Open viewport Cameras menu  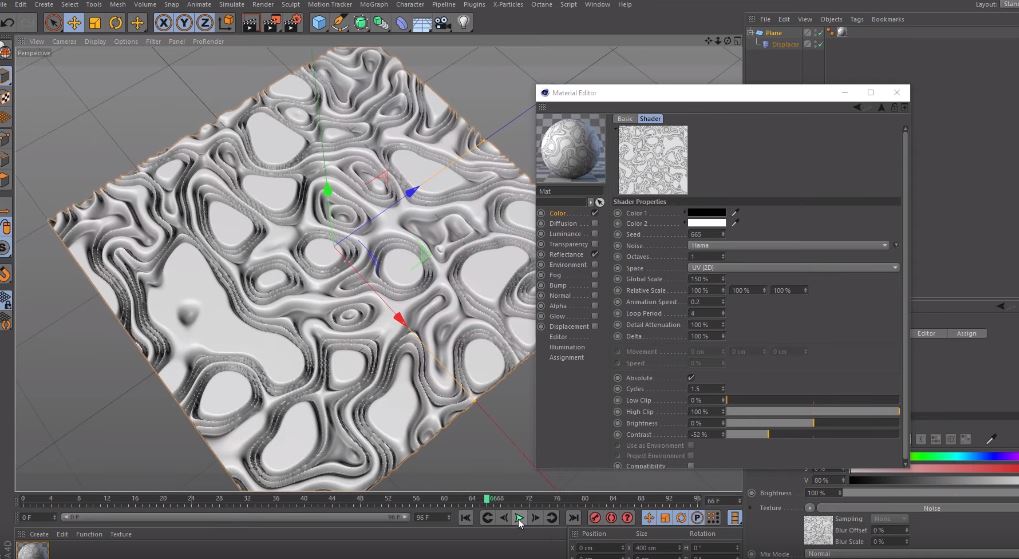(x=64, y=42)
